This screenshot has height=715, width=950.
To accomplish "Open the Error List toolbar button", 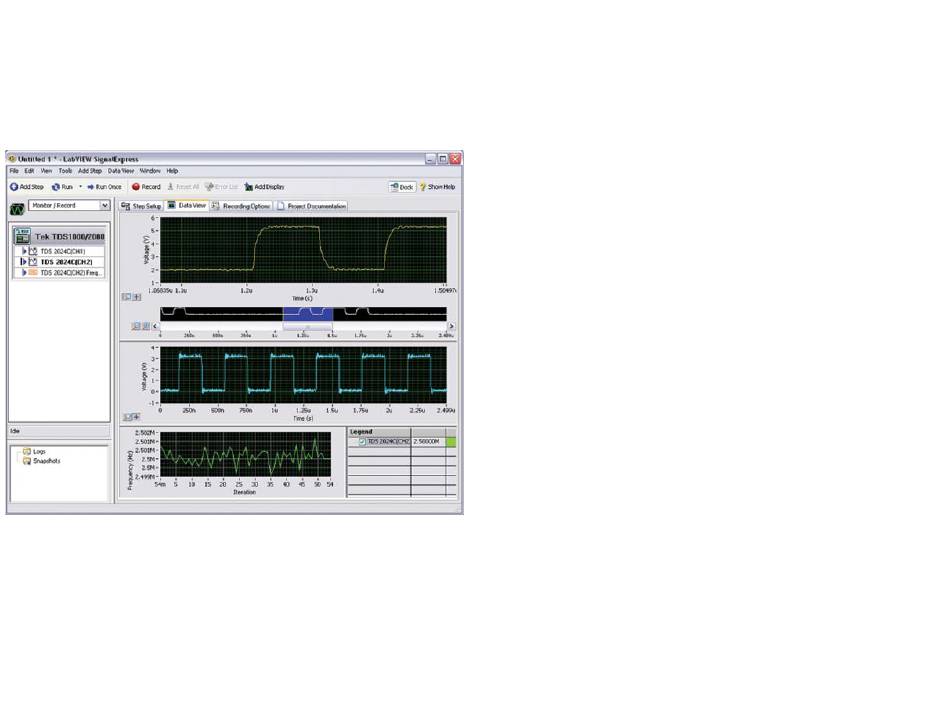I will (x=221, y=187).
